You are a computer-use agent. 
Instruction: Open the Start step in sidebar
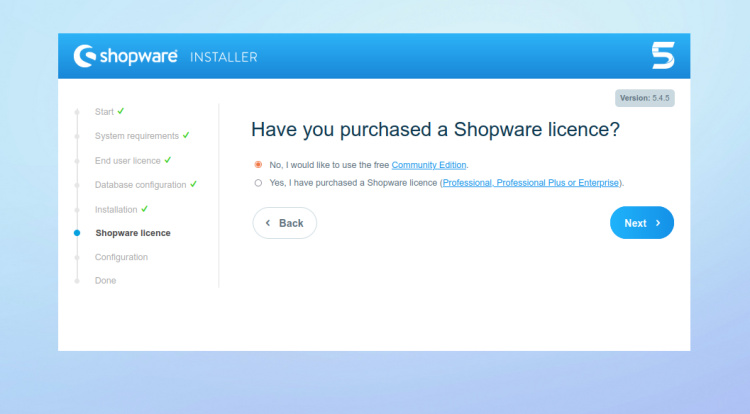click(x=104, y=111)
